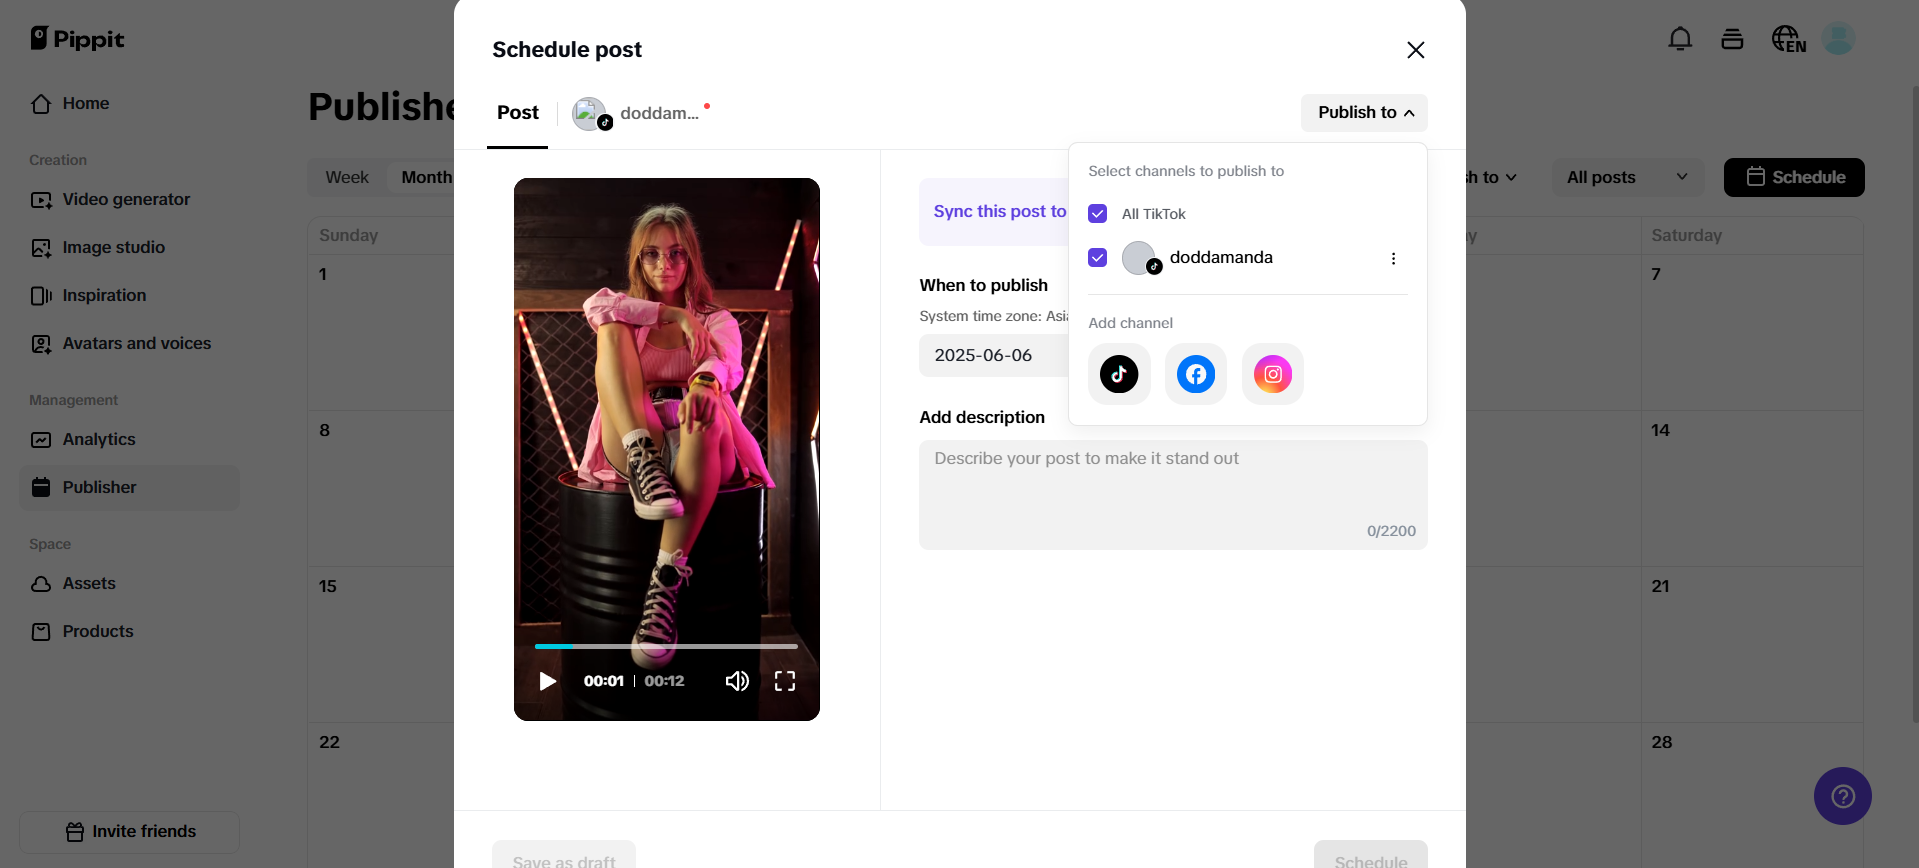1919x868 pixels.
Task: Switch calendar to Month view
Action: tap(426, 177)
